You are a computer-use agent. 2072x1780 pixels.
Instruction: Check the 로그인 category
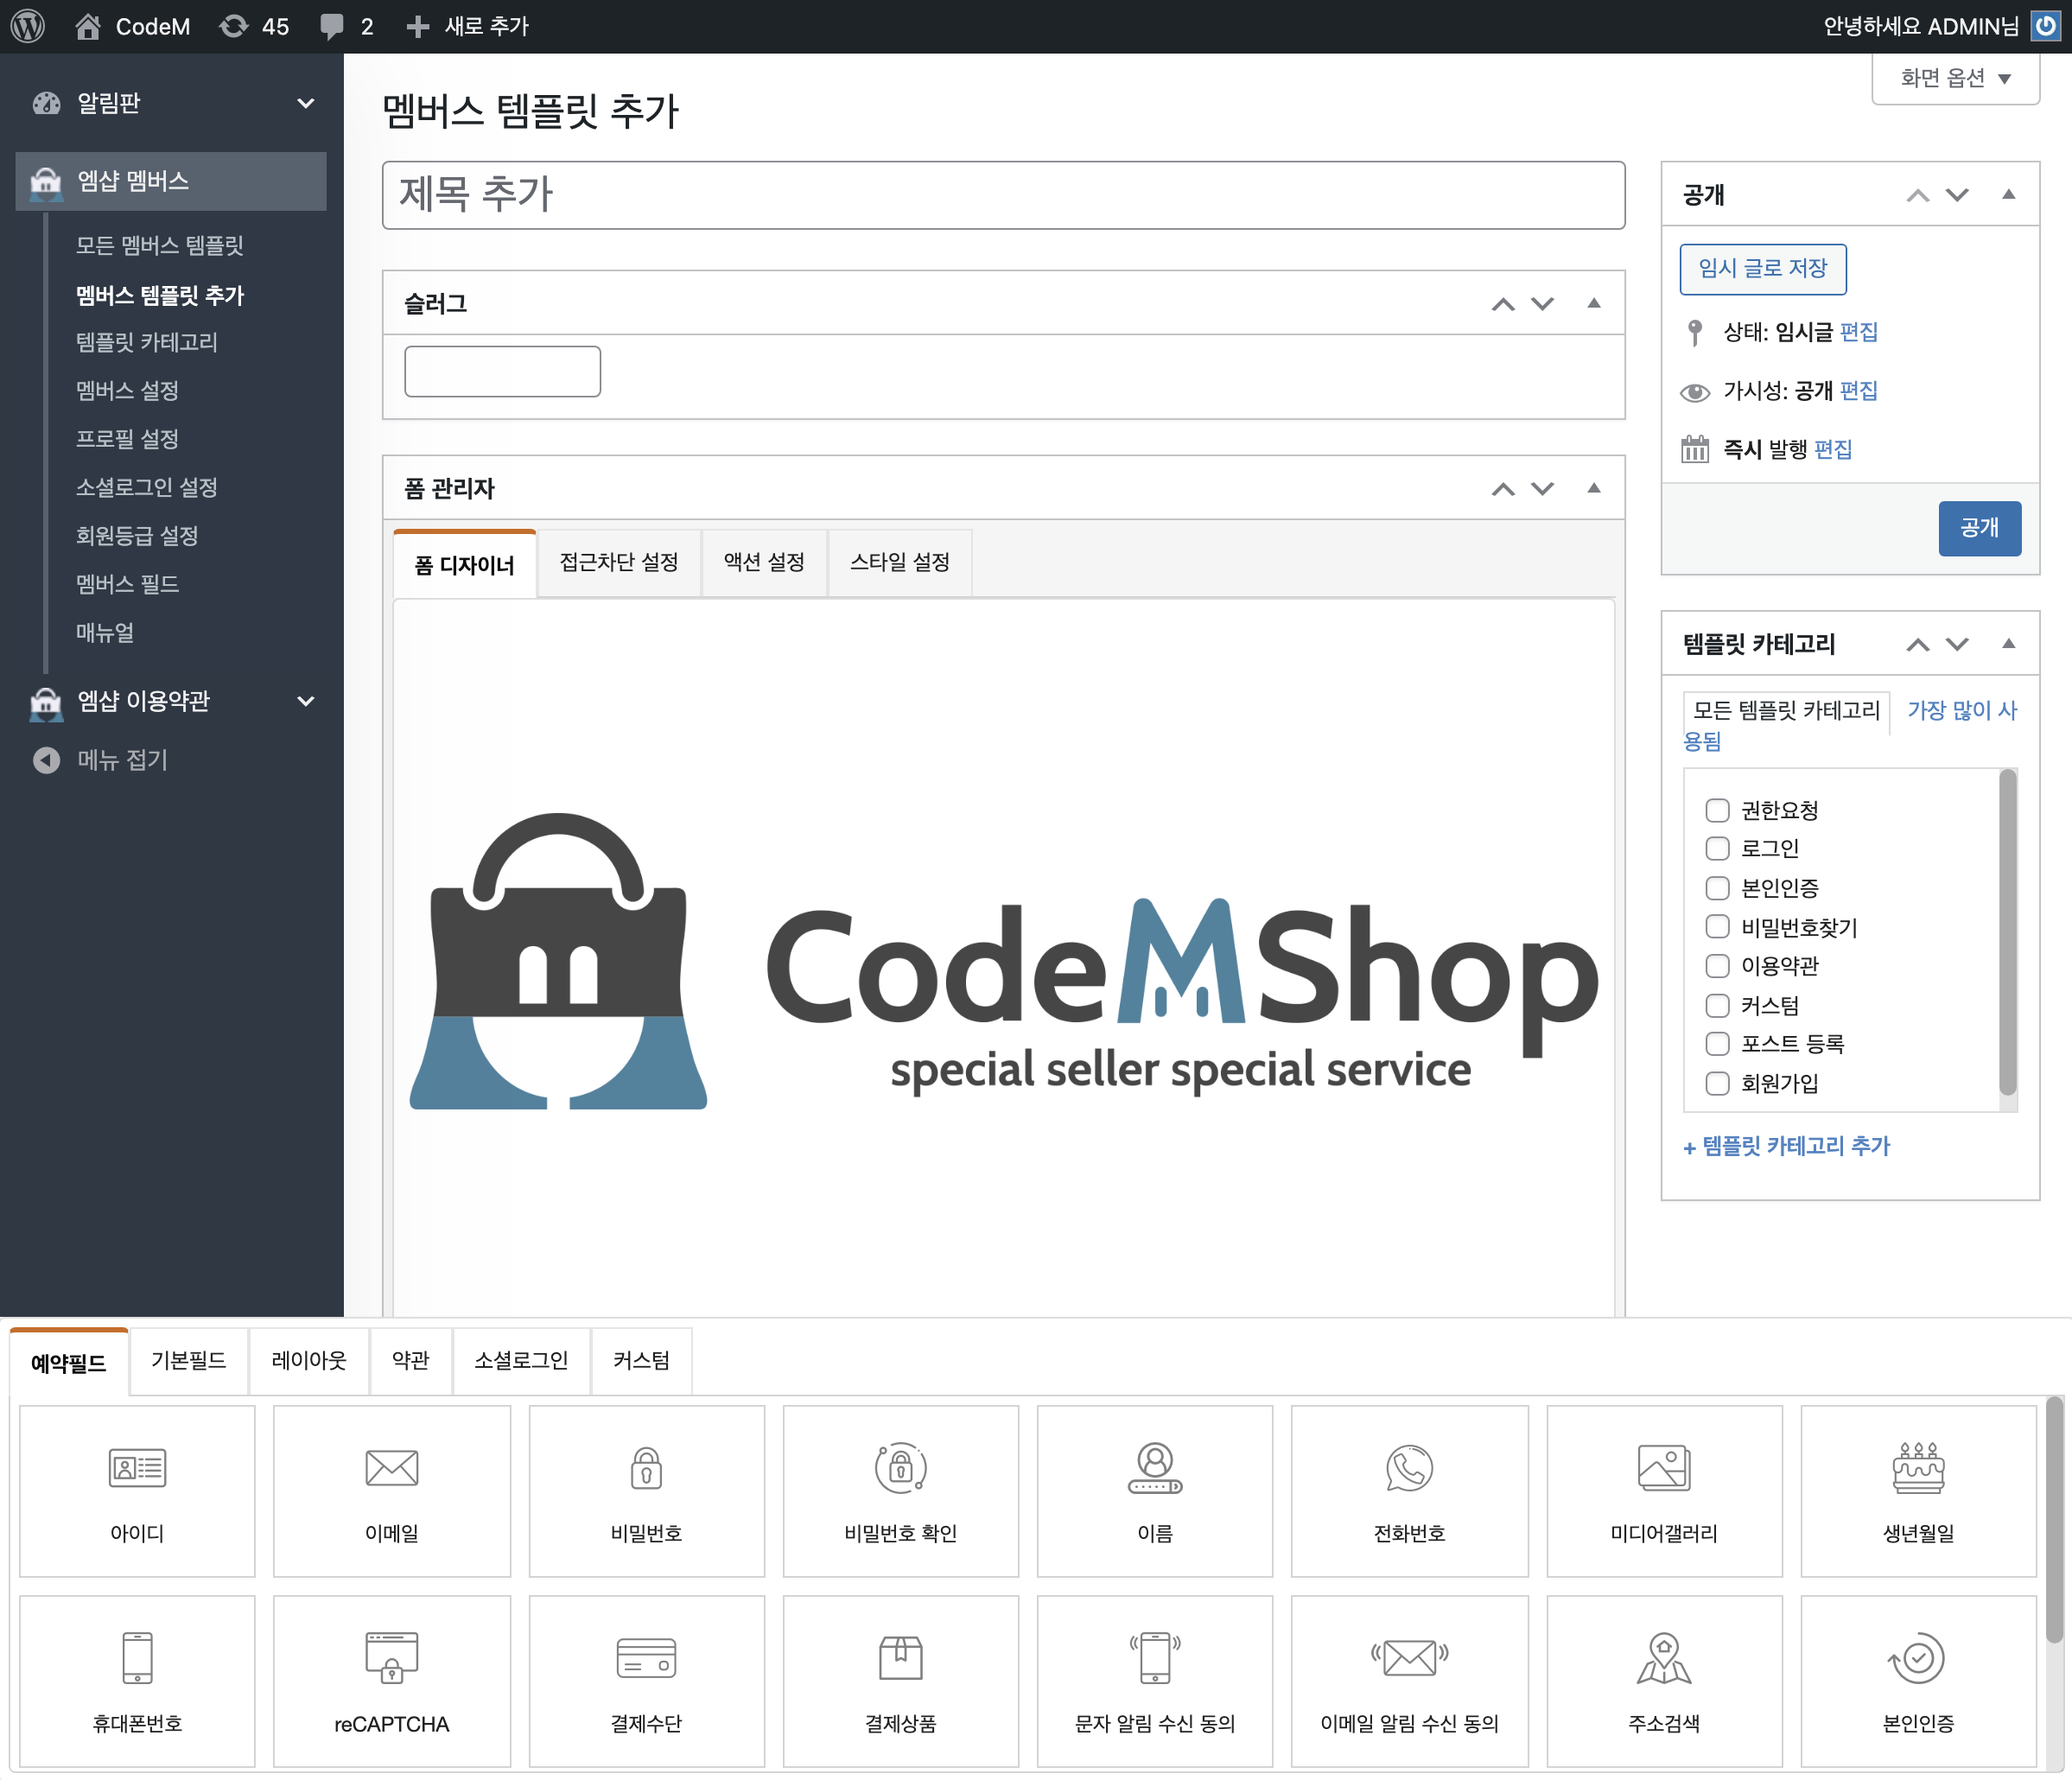coord(1717,848)
